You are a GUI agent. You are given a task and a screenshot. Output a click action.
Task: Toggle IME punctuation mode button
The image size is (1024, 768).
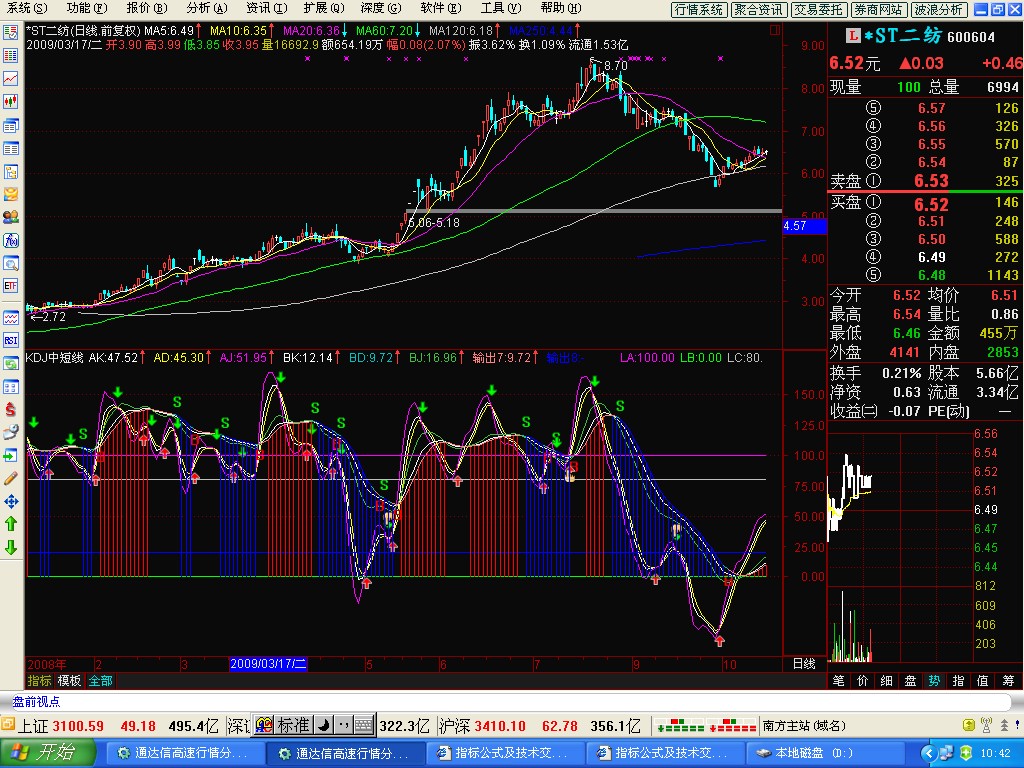(x=344, y=725)
